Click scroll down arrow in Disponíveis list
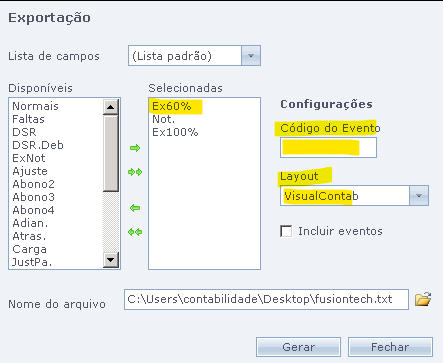The width and height of the screenshot is (443, 363). (x=111, y=260)
